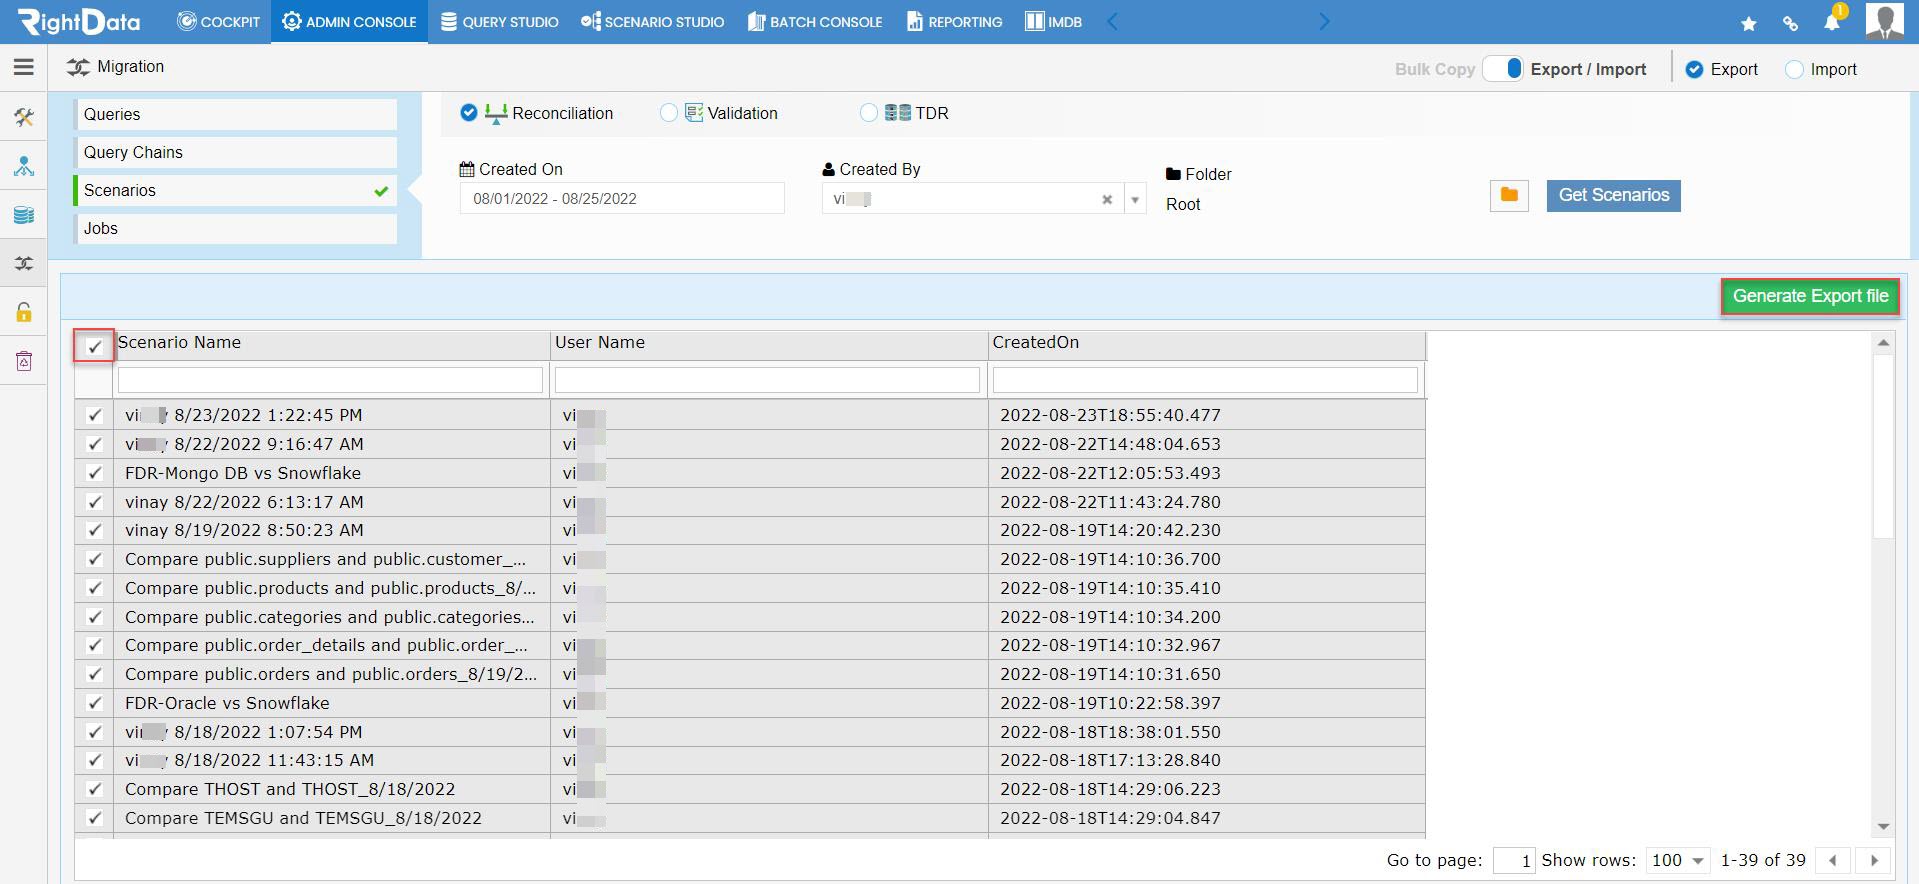
Task: Open Batch Console tab
Action: [815, 21]
